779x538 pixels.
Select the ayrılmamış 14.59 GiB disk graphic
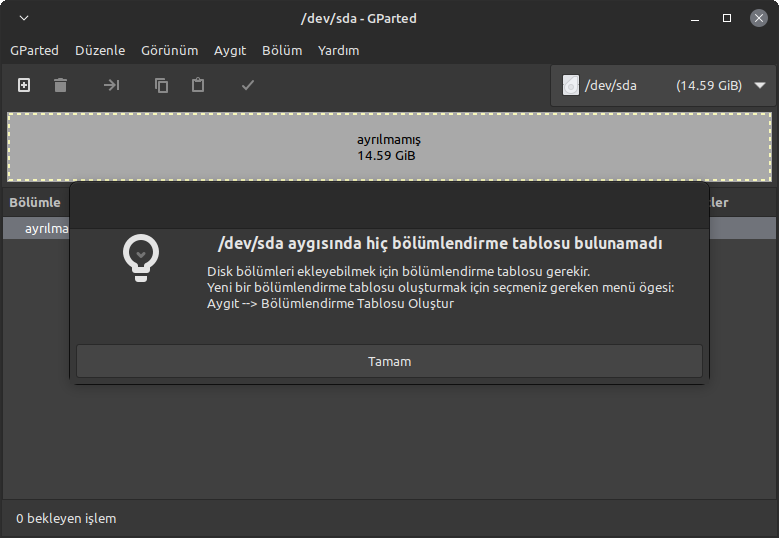tap(390, 147)
